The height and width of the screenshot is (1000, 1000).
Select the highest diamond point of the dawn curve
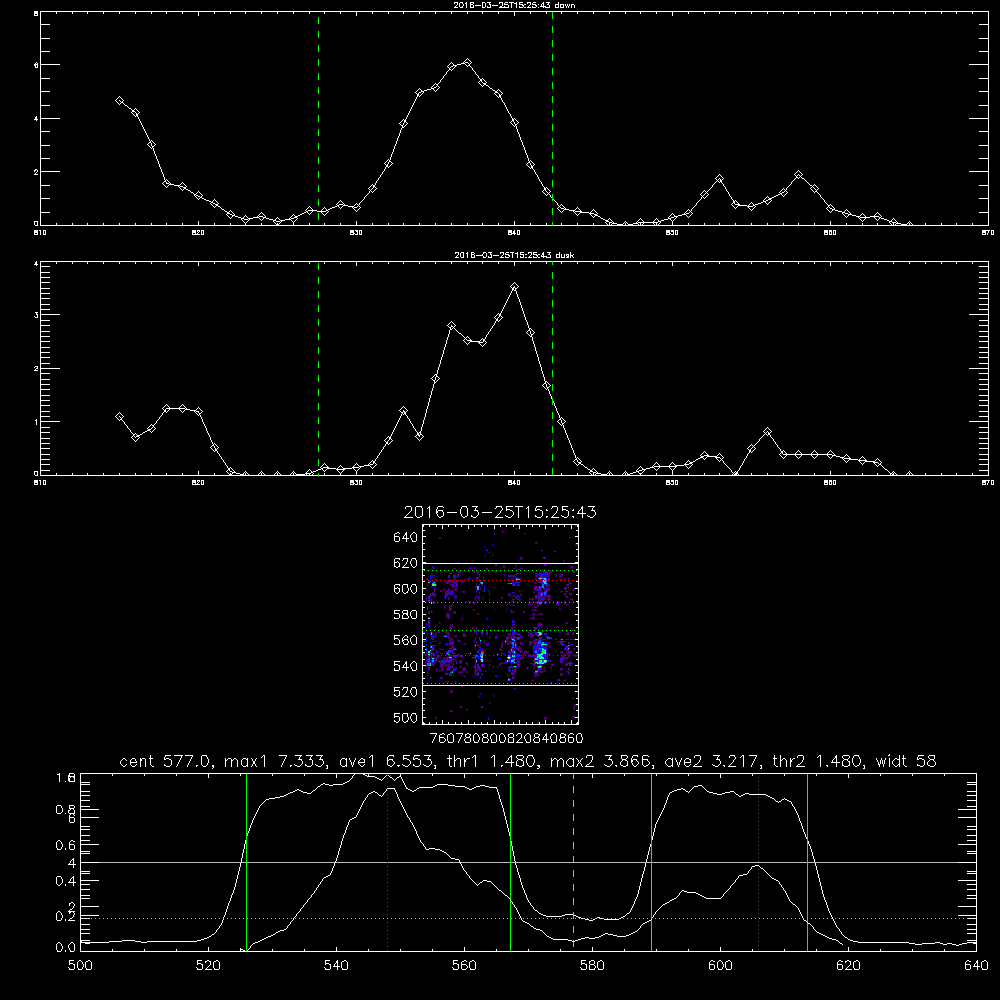pos(467,62)
